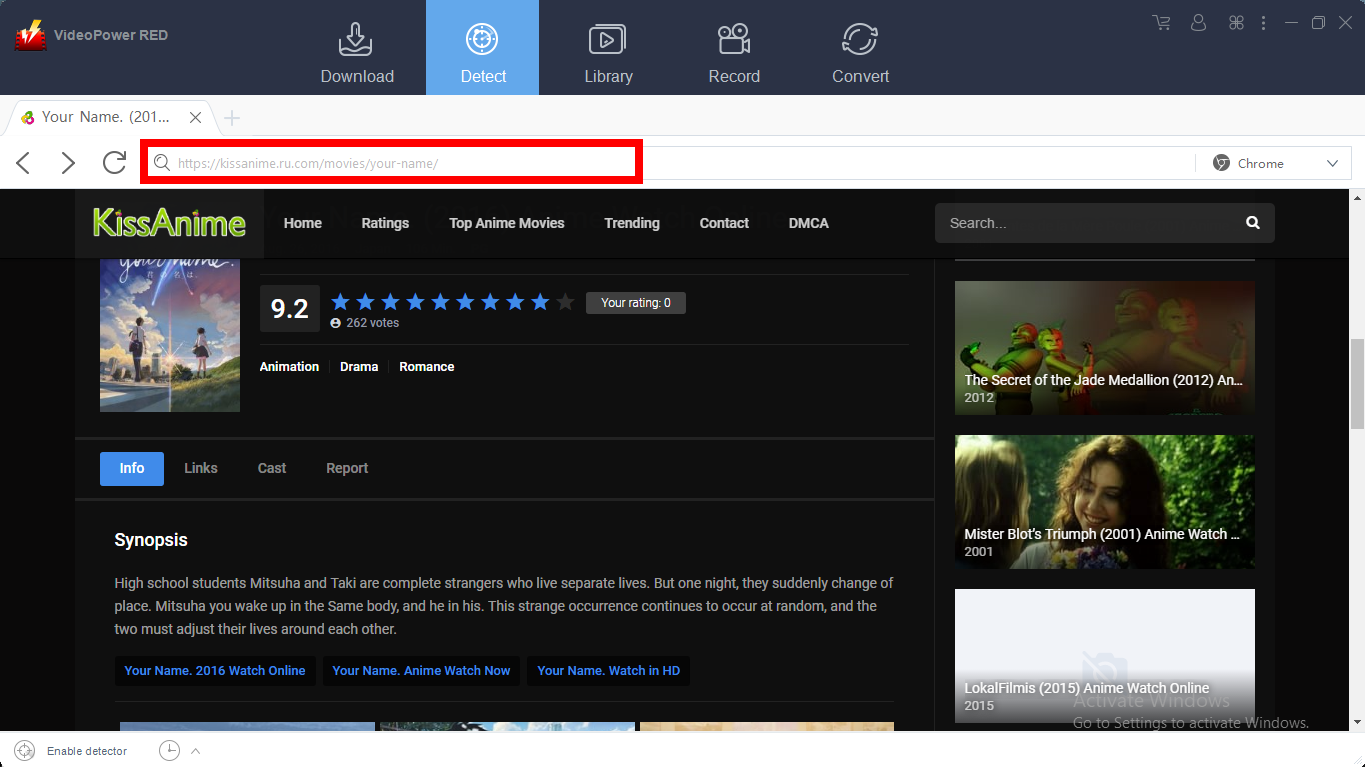1365x767 pixels.
Task: Open Top Anime Movies menu item
Action: coord(507,223)
